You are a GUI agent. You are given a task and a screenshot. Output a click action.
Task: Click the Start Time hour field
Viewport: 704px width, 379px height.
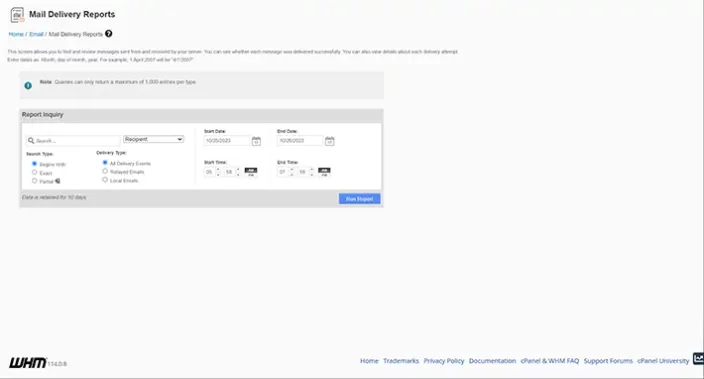point(209,172)
